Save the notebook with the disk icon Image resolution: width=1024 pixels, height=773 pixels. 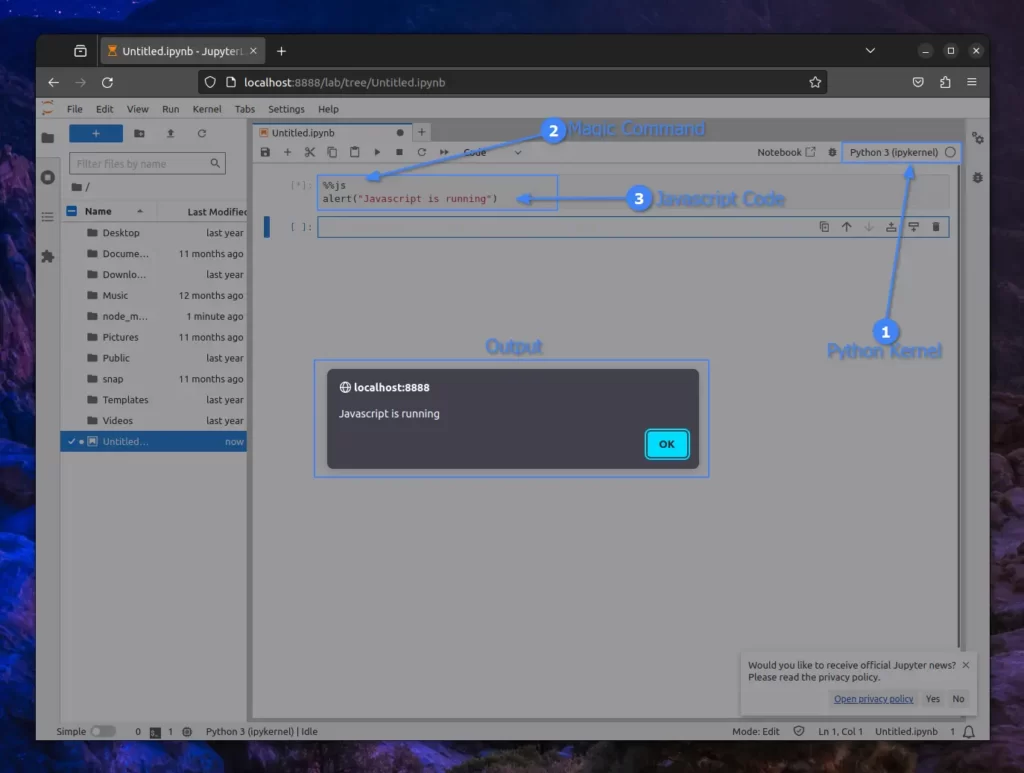[265, 152]
